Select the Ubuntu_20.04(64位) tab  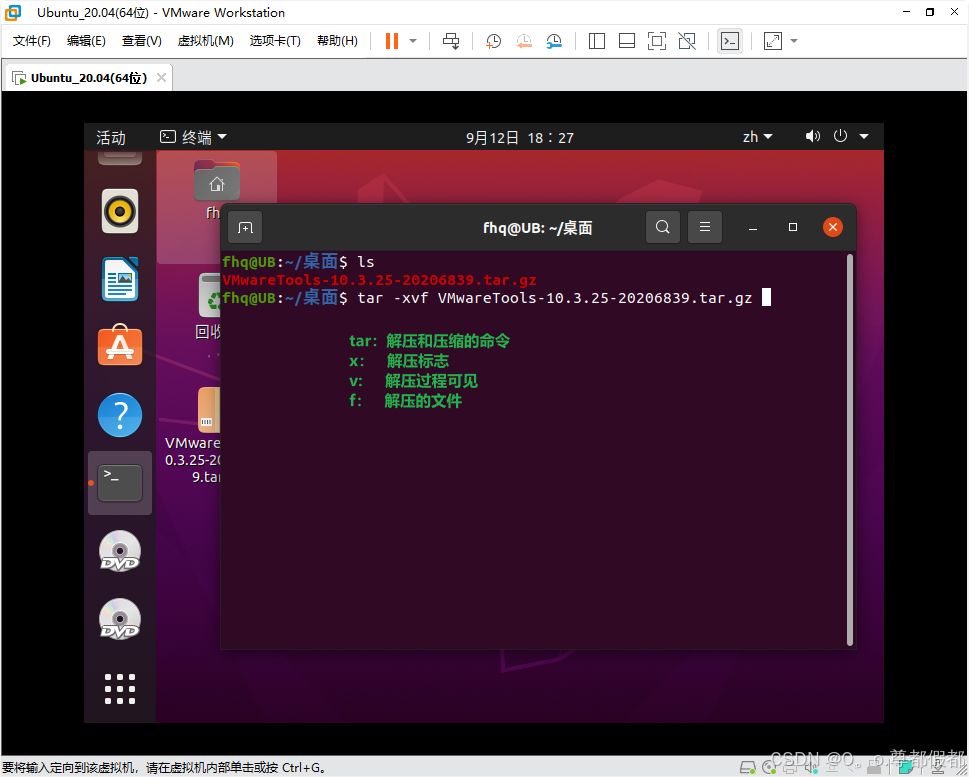pyautogui.click(x=88, y=78)
